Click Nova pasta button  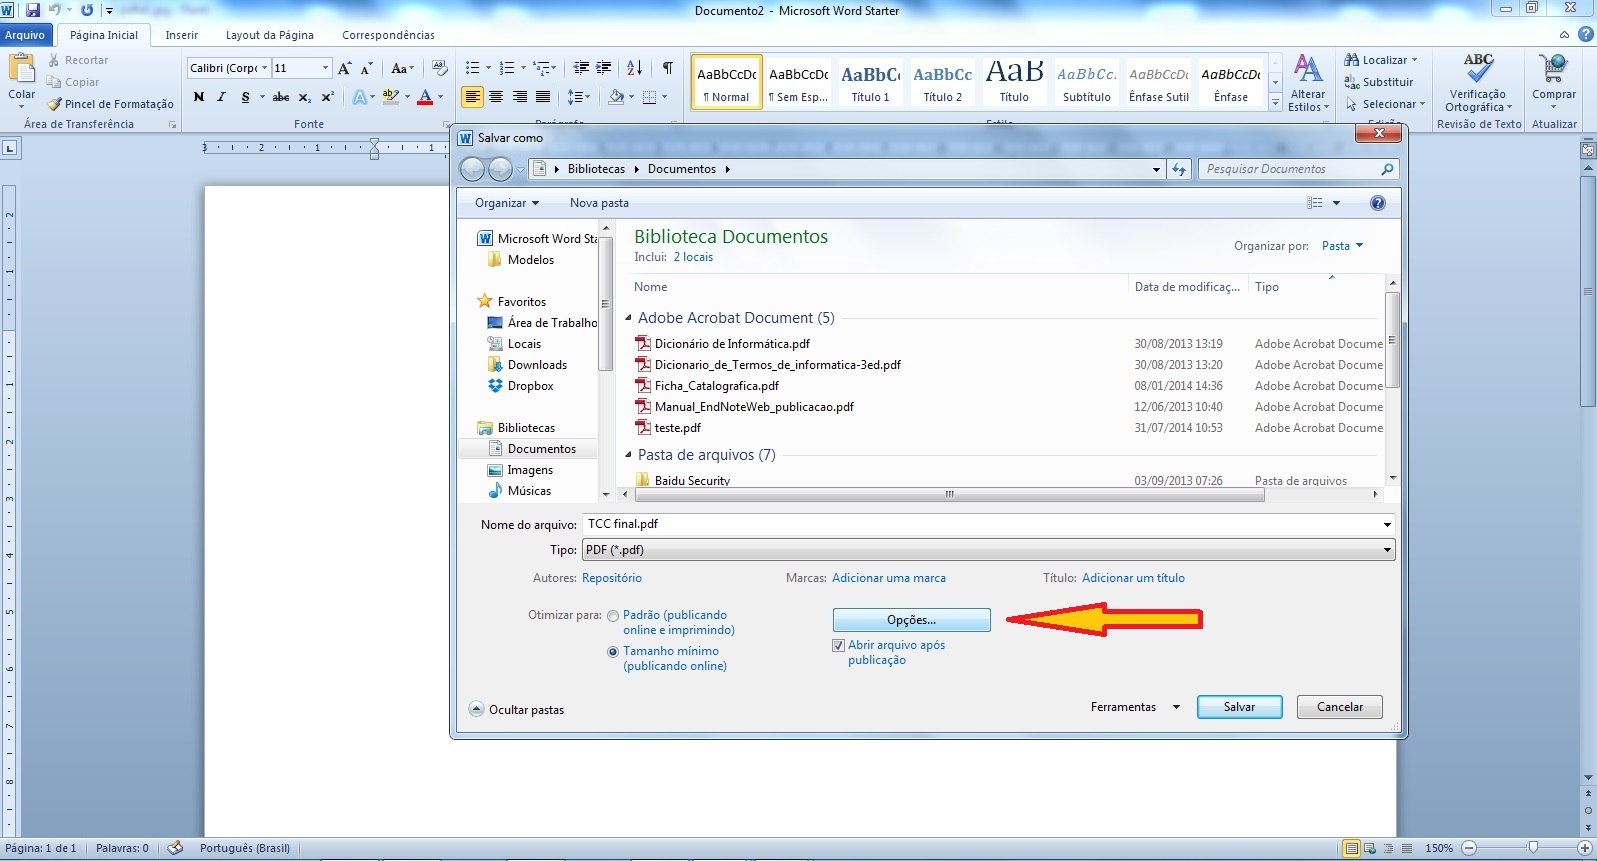599,203
